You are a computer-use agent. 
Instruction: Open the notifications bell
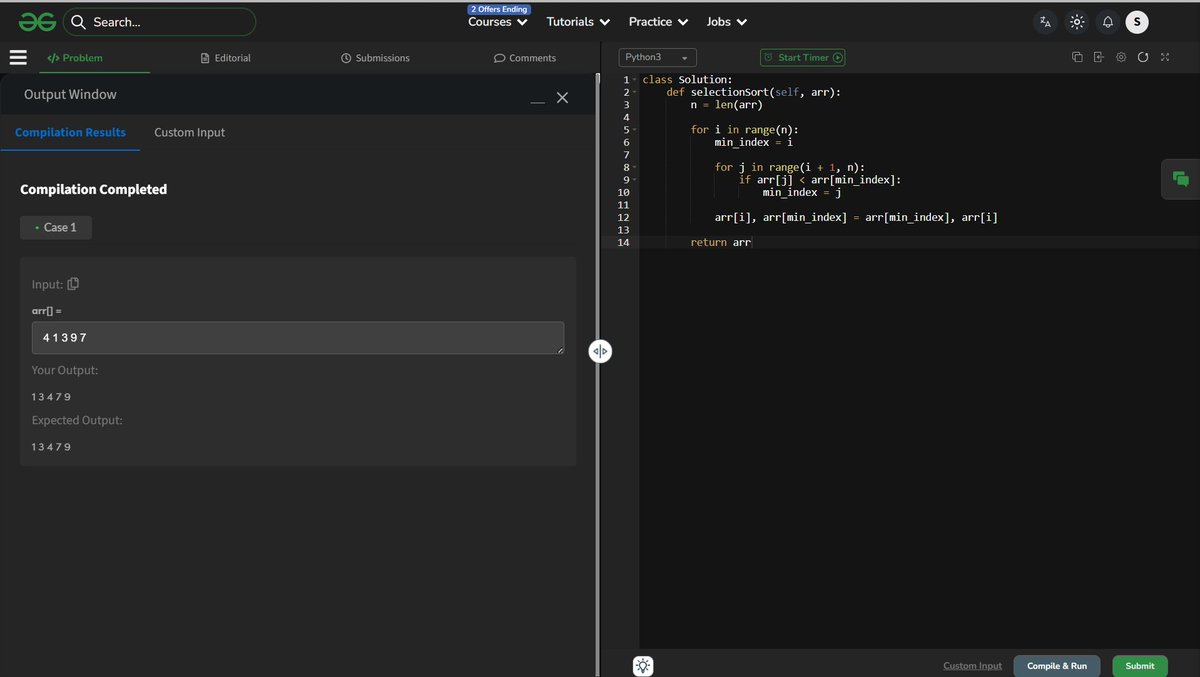coord(1108,22)
